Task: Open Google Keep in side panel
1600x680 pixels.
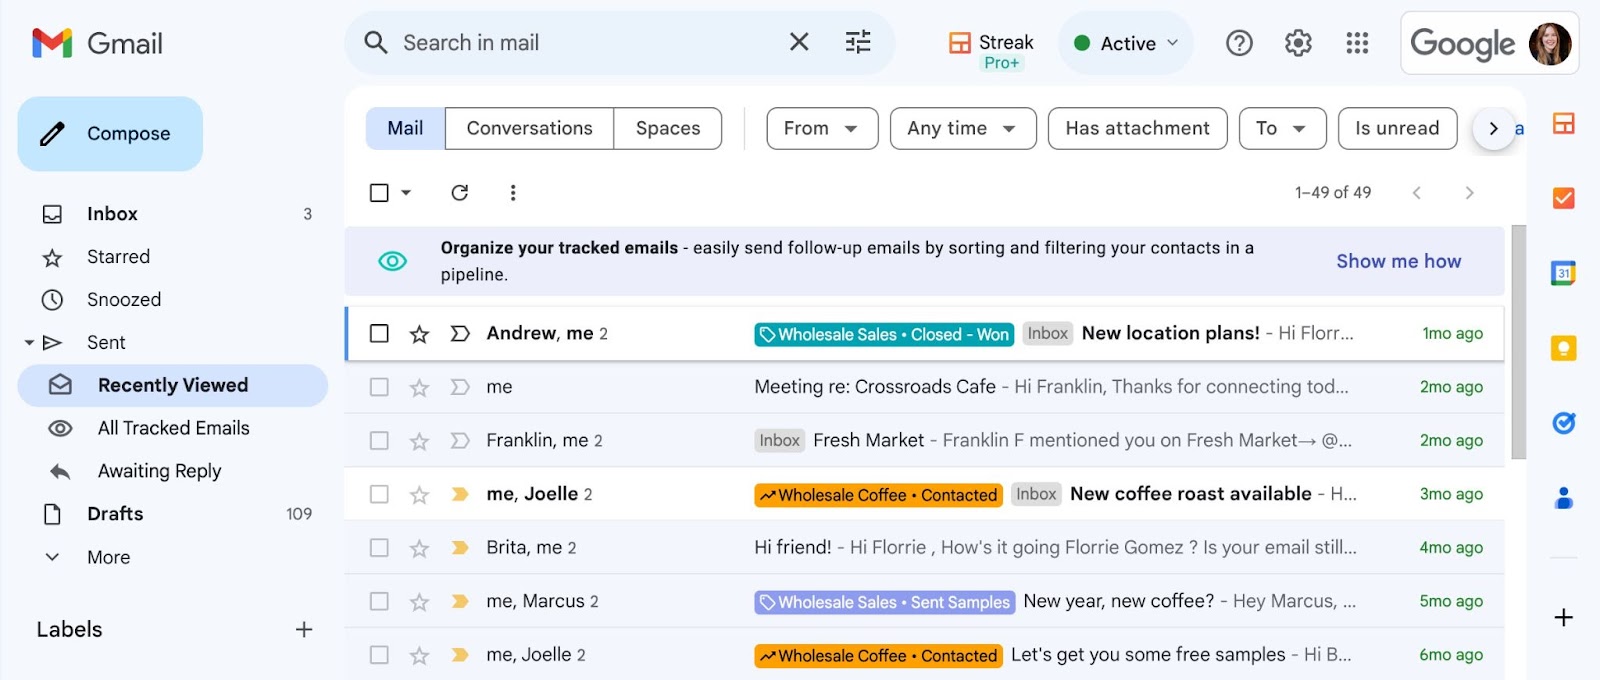Action: (1564, 348)
